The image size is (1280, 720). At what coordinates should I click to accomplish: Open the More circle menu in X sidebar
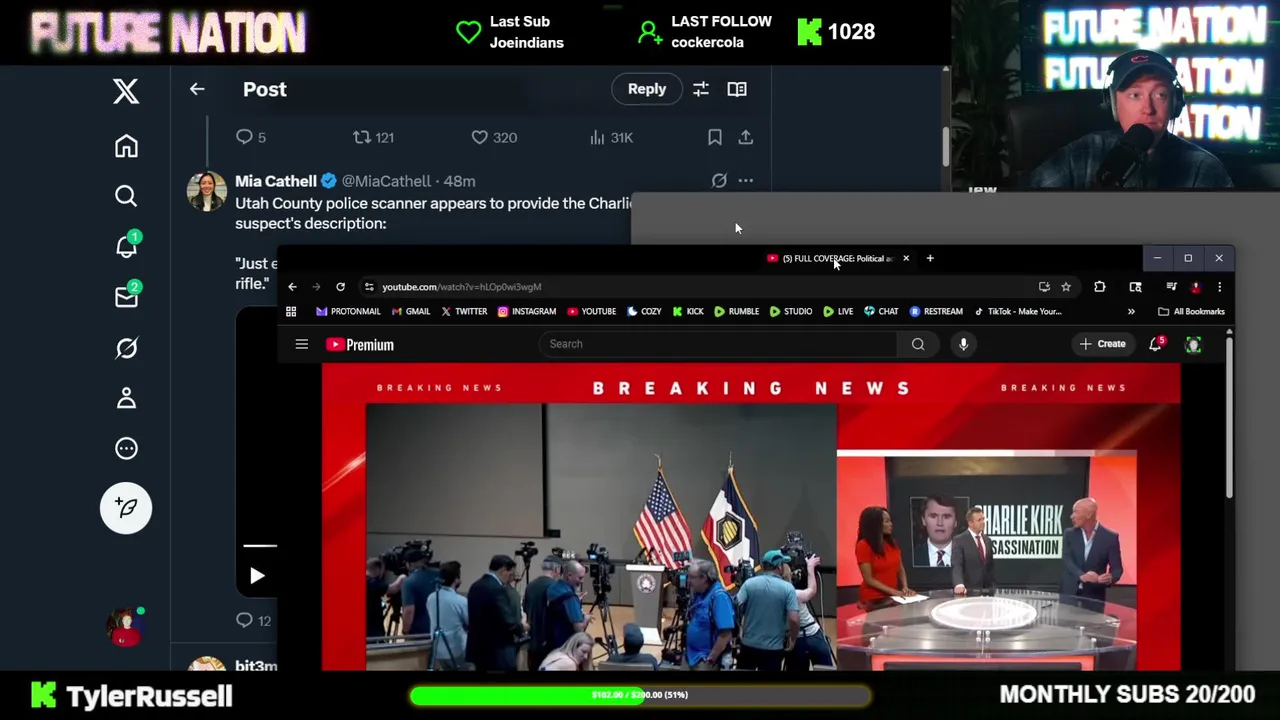(126, 448)
